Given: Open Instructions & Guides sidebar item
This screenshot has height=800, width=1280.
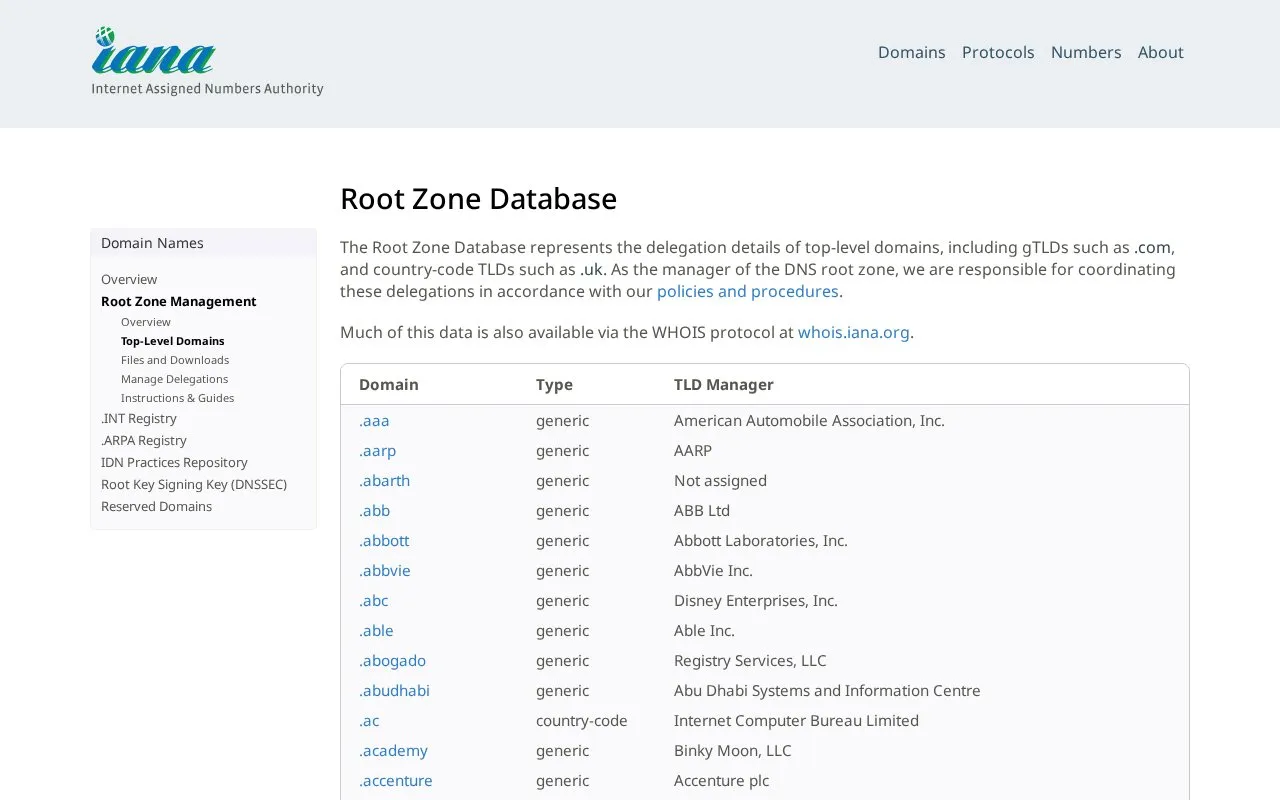Looking at the screenshot, I should [177, 398].
